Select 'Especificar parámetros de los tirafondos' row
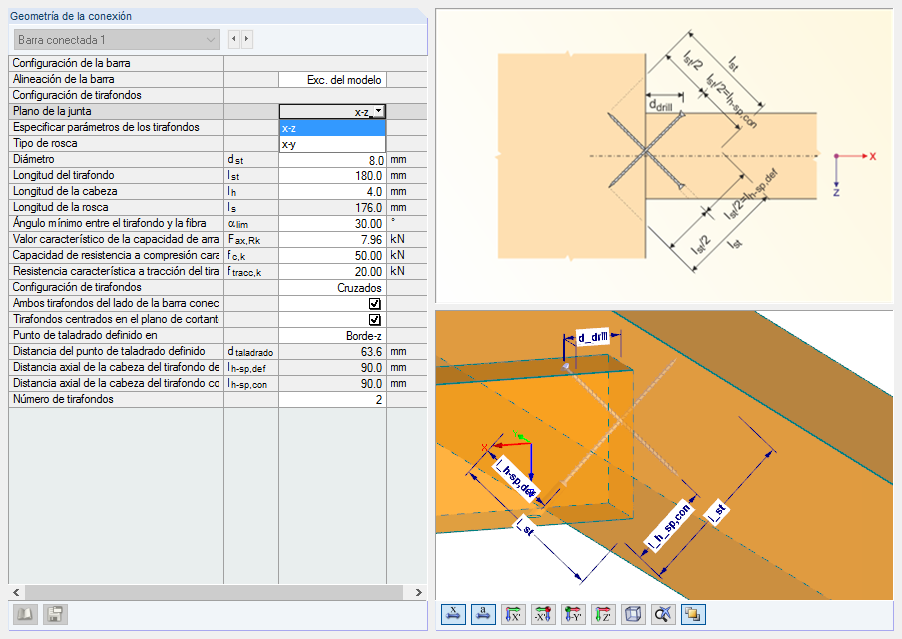This screenshot has width=902, height=639. point(218,128)
